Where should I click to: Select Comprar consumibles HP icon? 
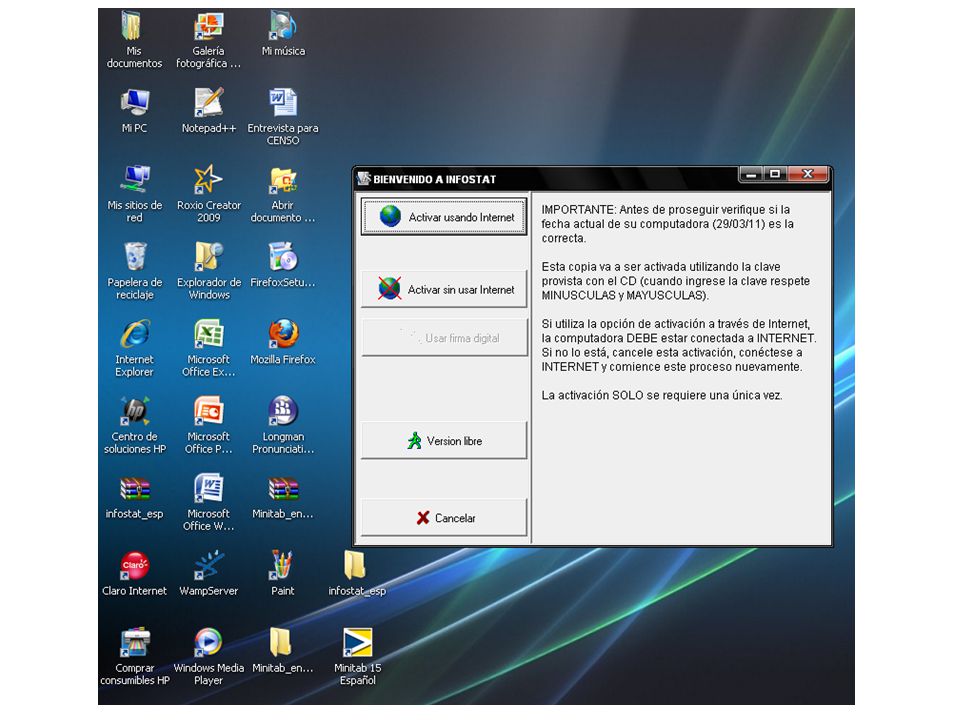click(135, 656)
